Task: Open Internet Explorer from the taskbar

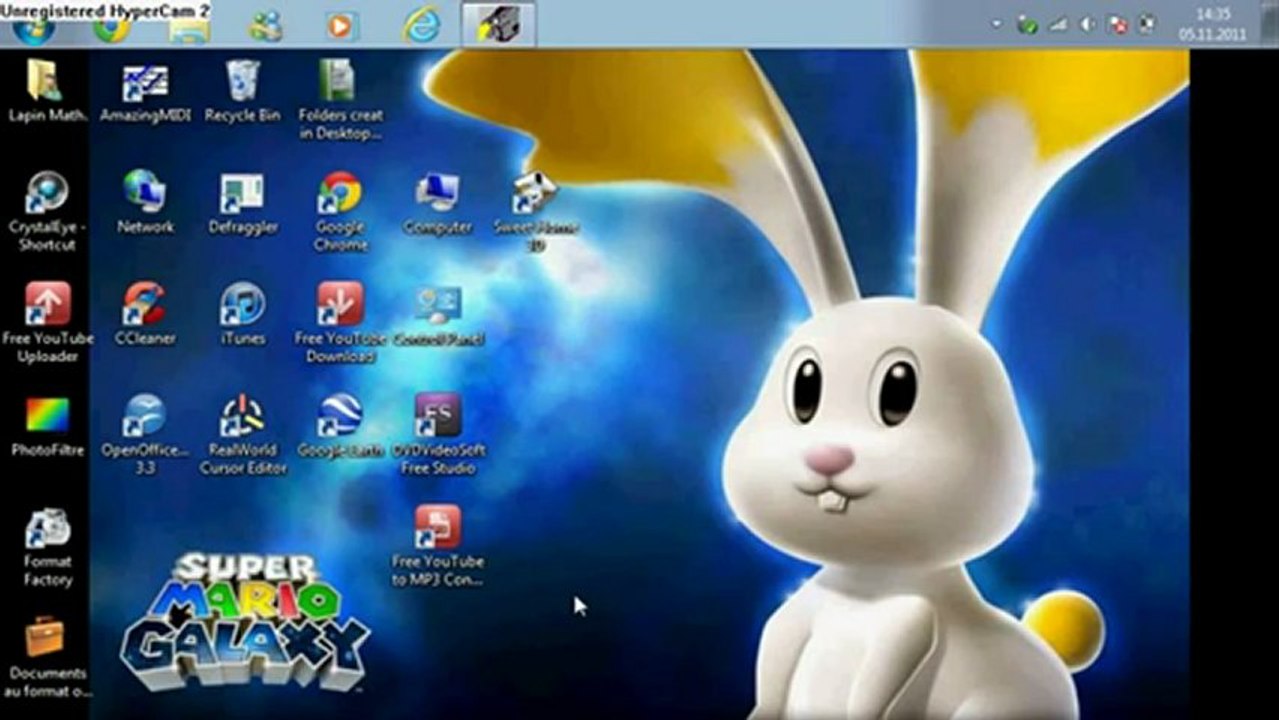Action: pos(421,25)
